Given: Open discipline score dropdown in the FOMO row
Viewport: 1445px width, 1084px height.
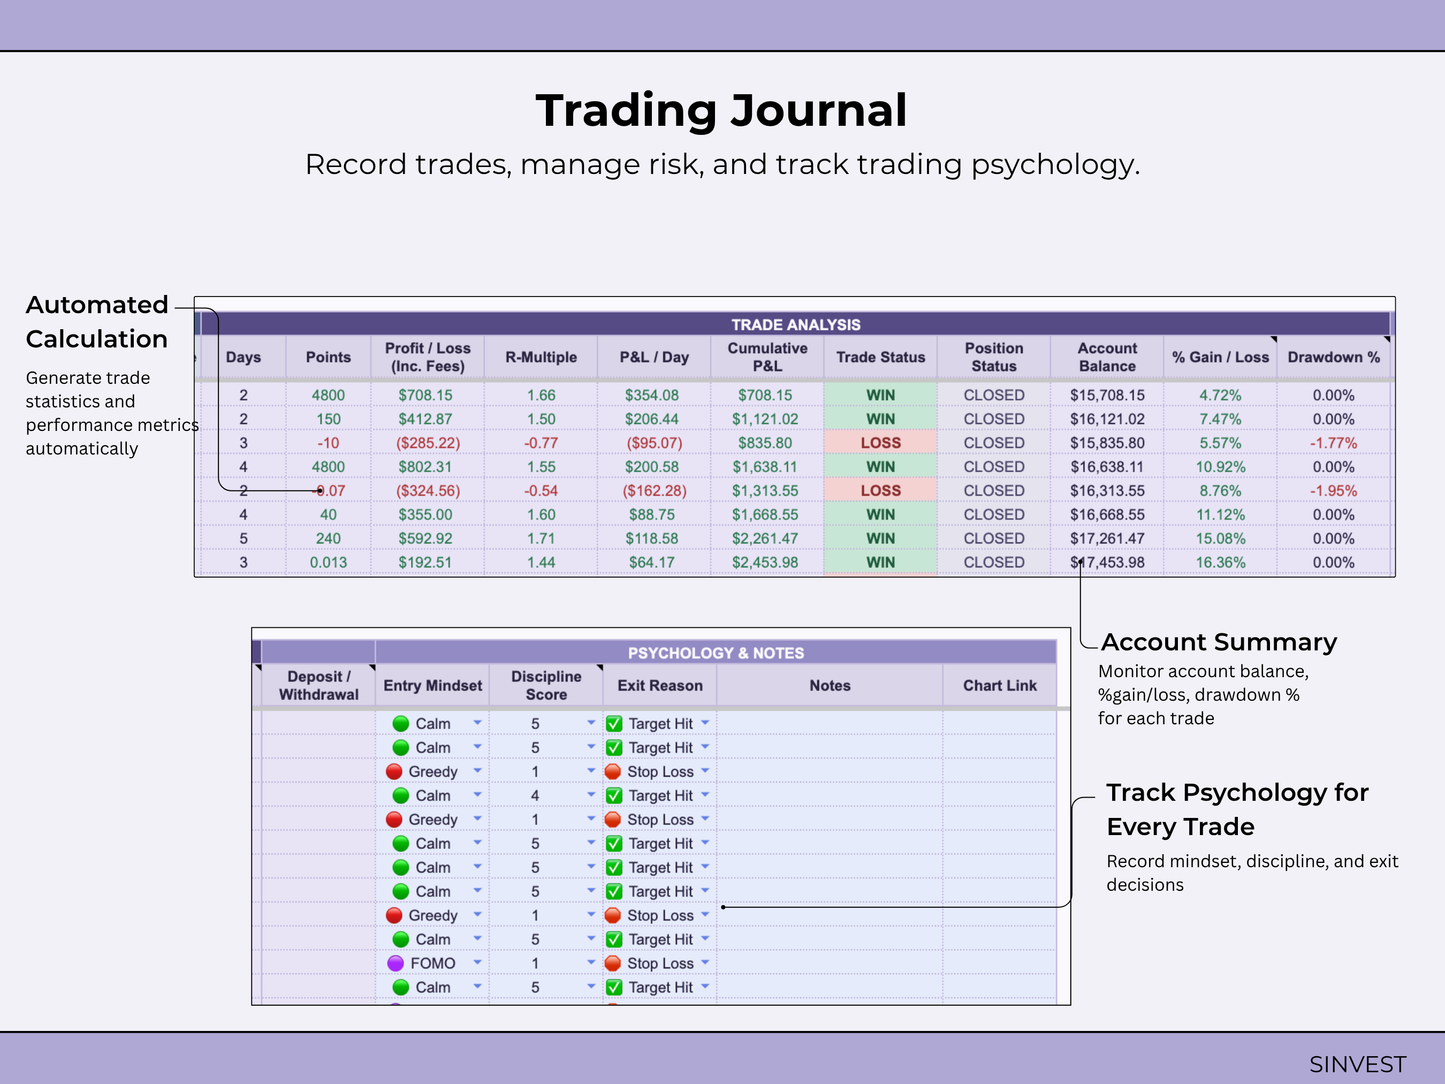Looking at the screenshot, I should tap(591, 962).
